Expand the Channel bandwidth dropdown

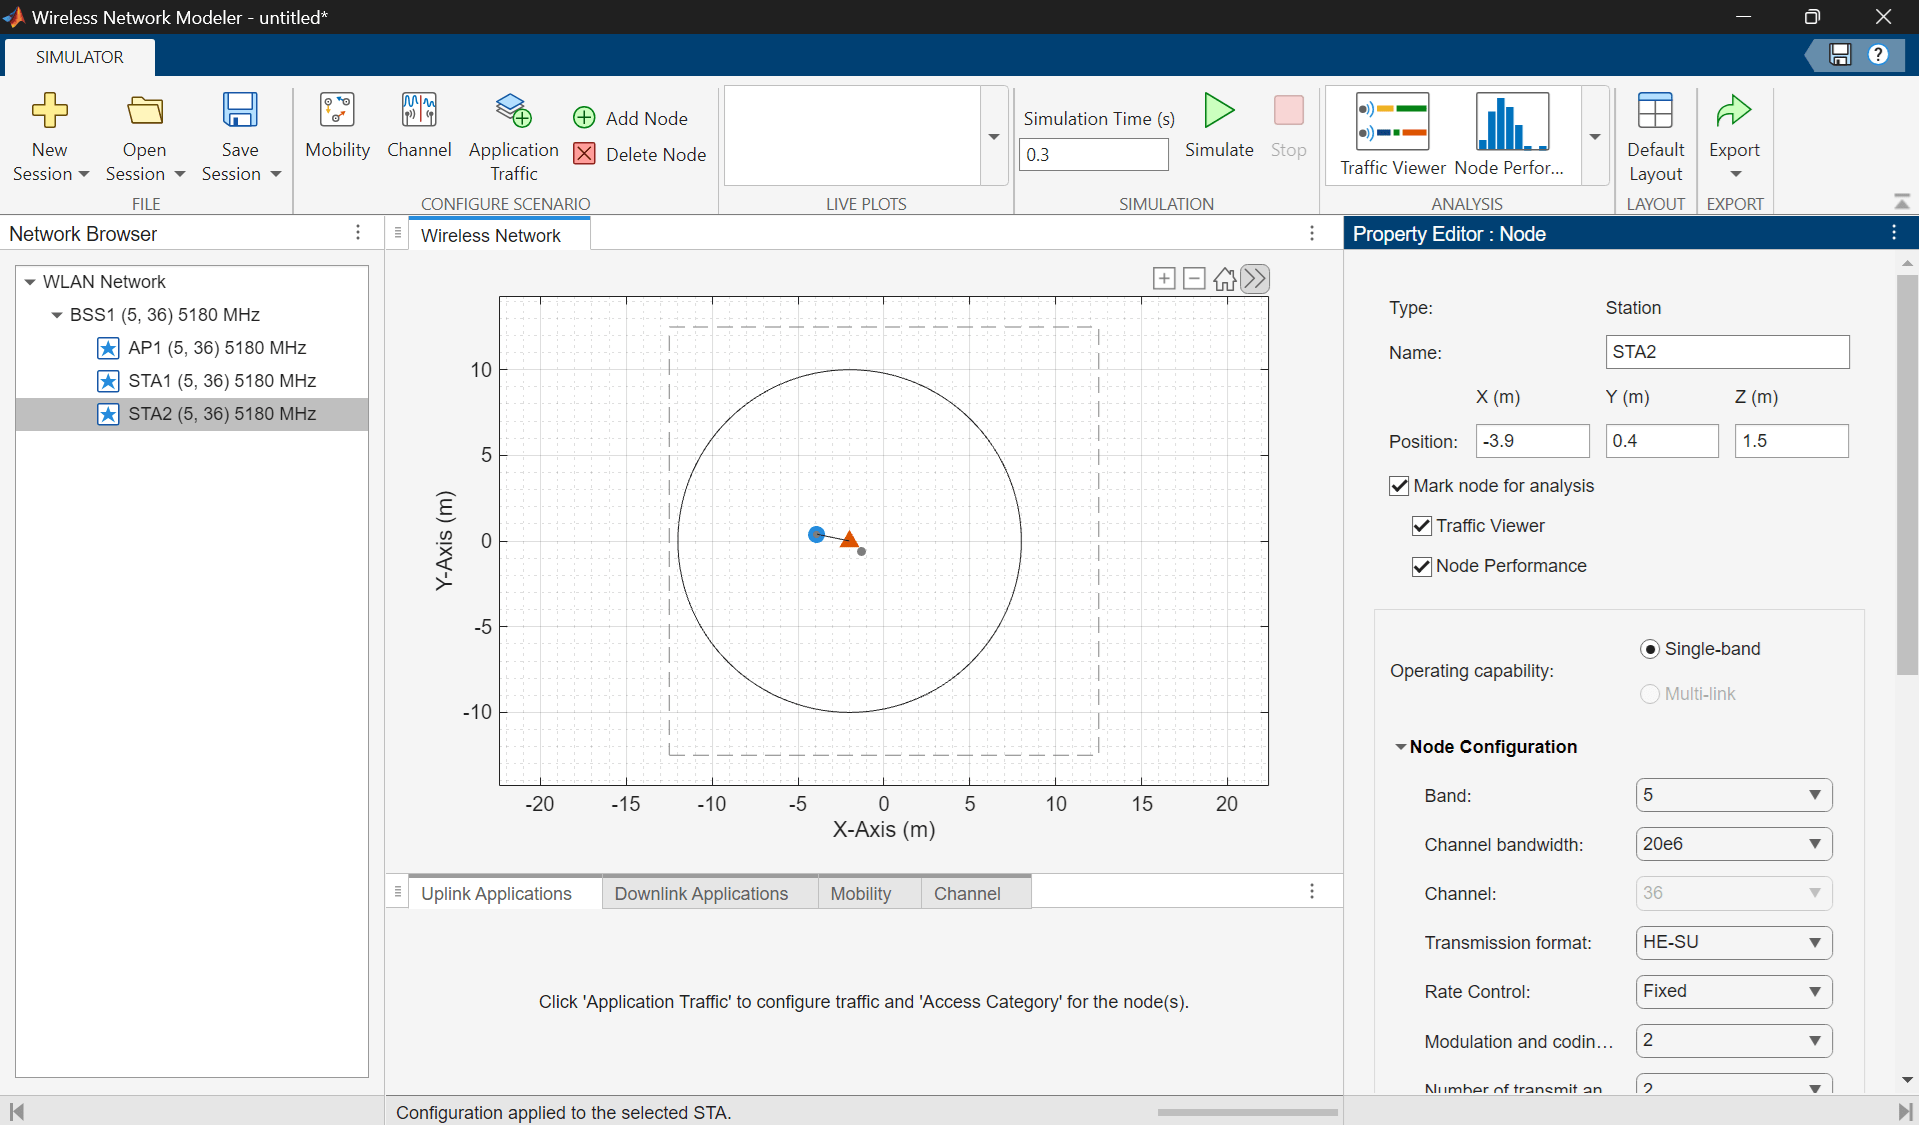[1733, 845]
